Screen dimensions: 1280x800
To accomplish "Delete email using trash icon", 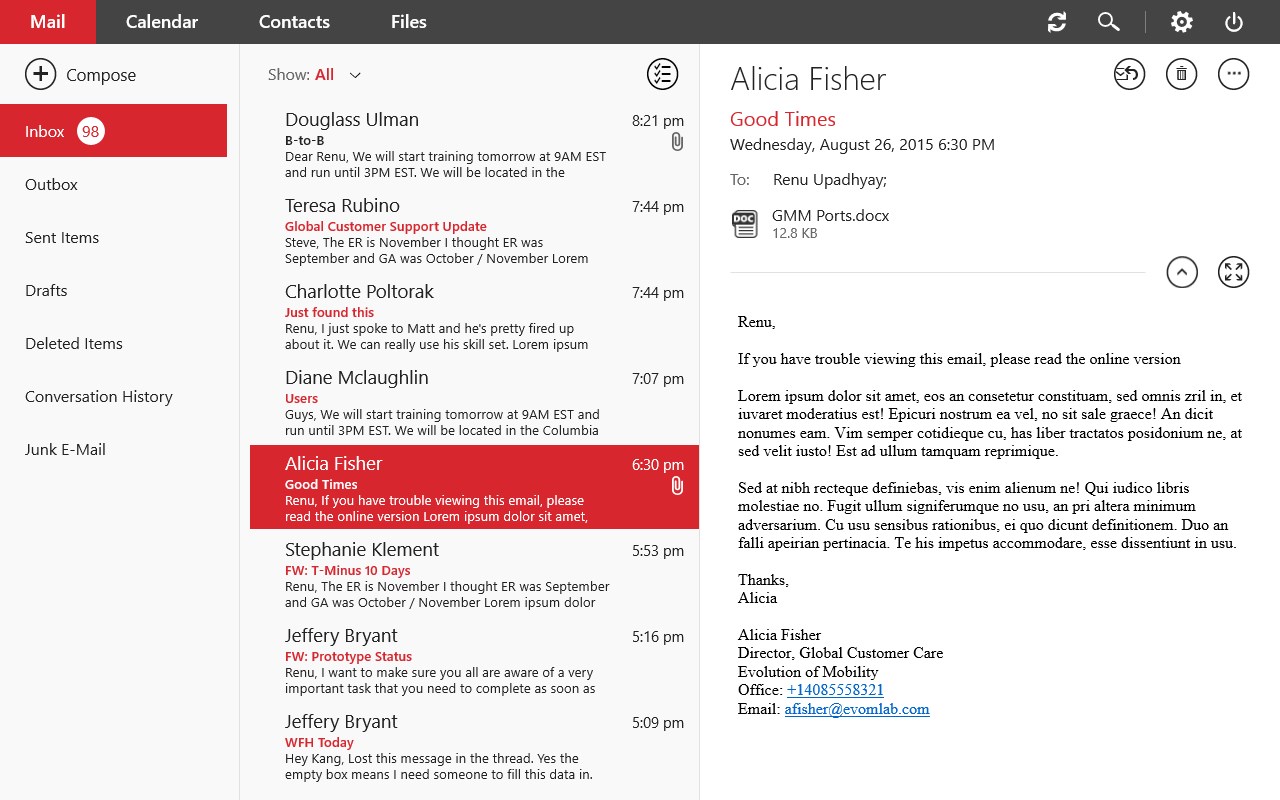I will (1181, 74).
